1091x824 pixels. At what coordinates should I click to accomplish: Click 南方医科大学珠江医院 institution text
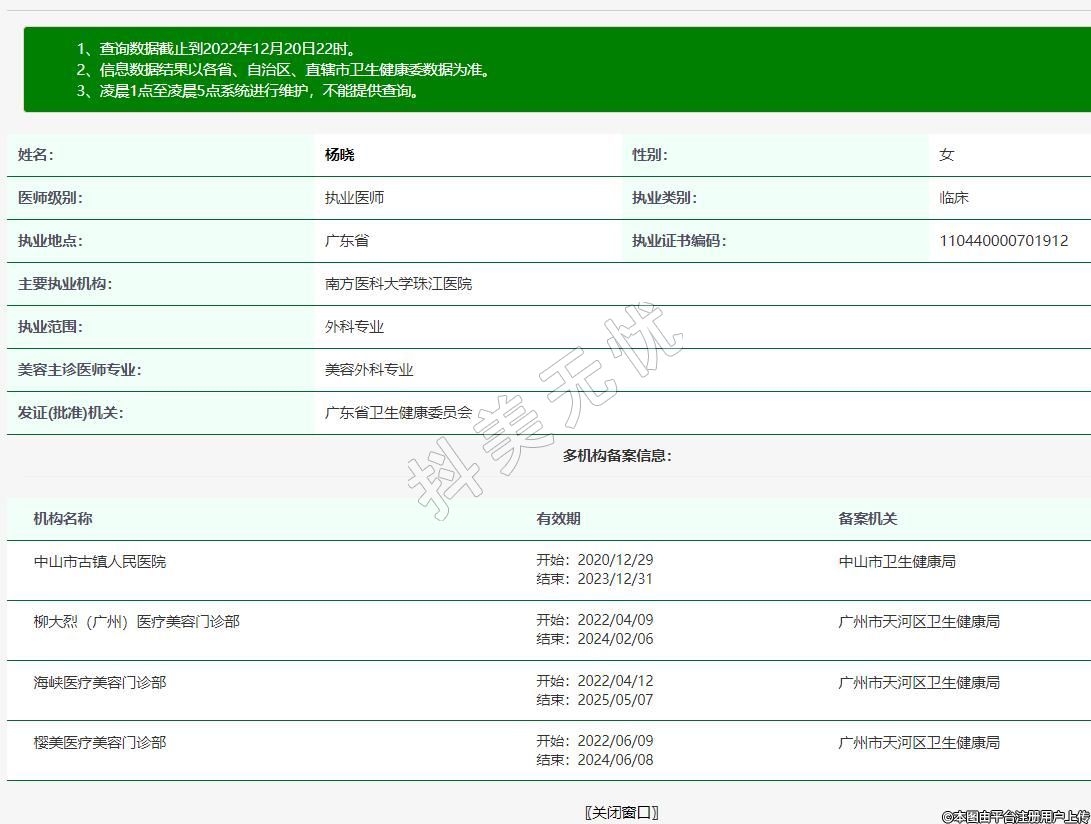pos(398,284)
